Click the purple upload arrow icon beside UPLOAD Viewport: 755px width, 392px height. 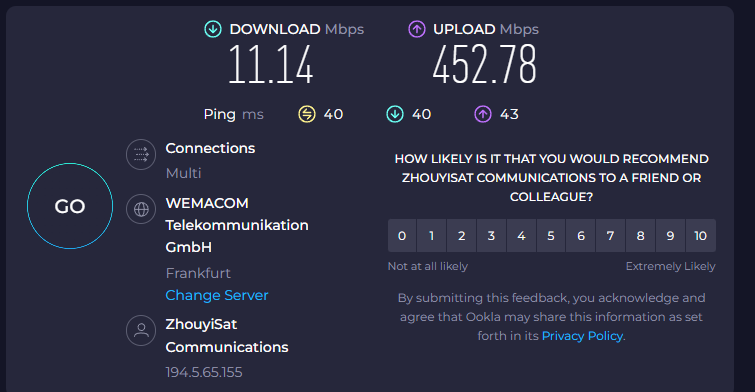(x=417, y=29)
